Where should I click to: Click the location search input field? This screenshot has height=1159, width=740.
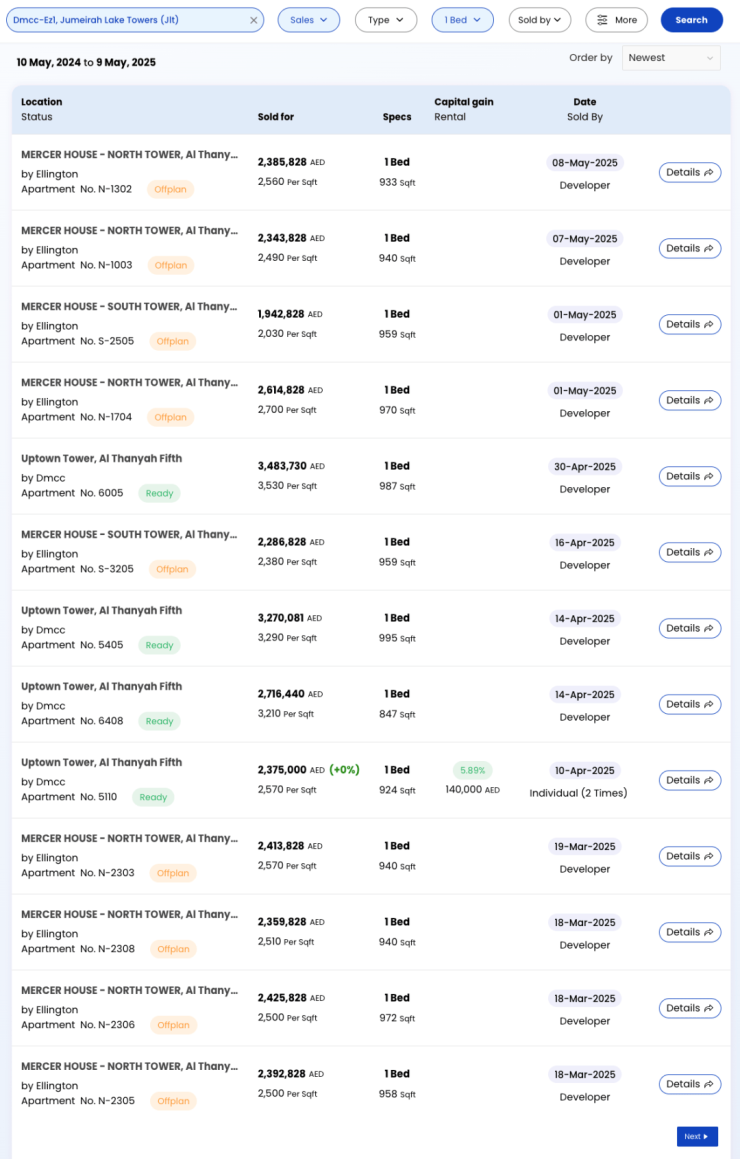125,20
